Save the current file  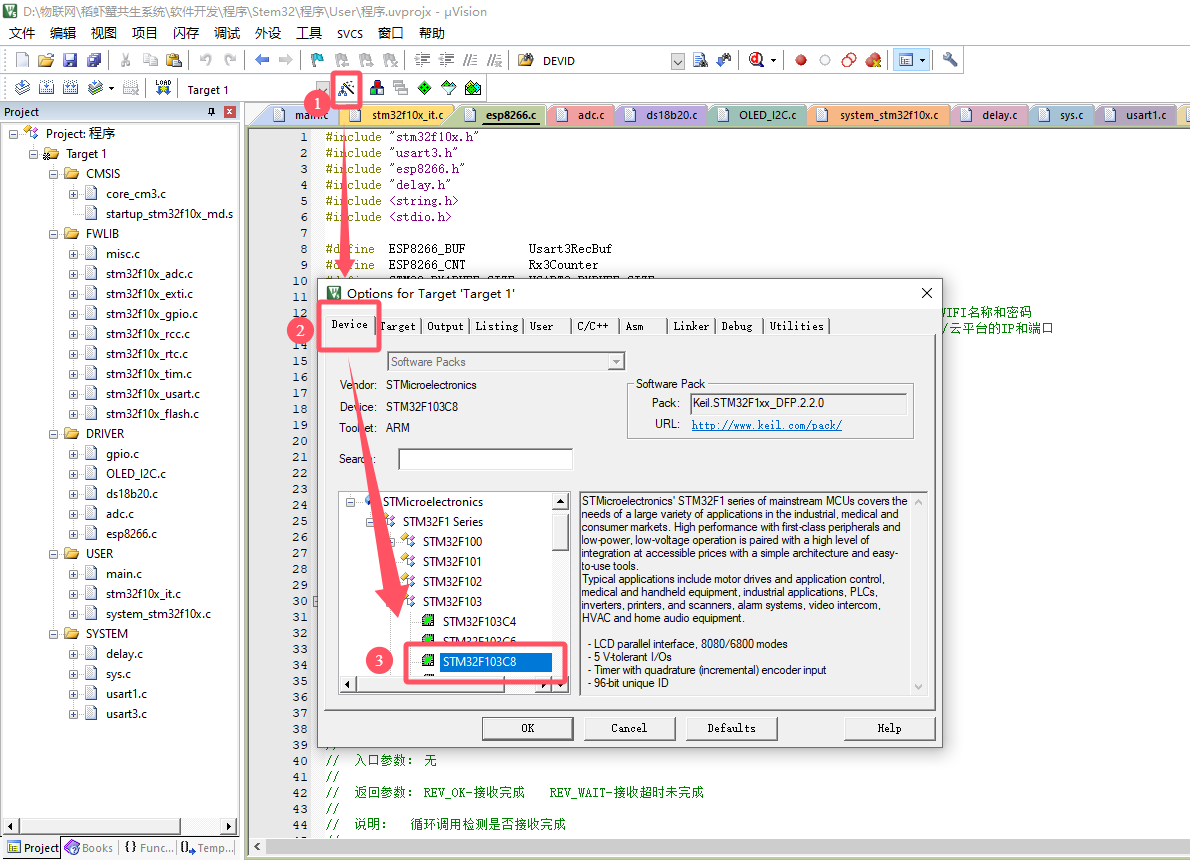pyautogui.click(x=70, y=60)
